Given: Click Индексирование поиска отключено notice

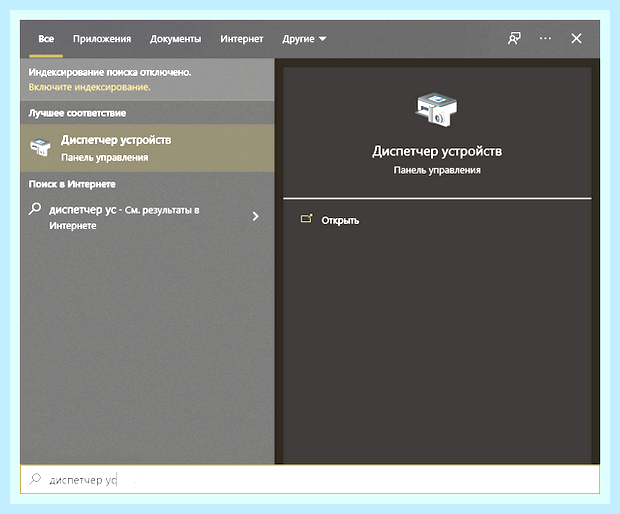Looking at the screenshot, I should pyautogui.click(x=110, y=72).
